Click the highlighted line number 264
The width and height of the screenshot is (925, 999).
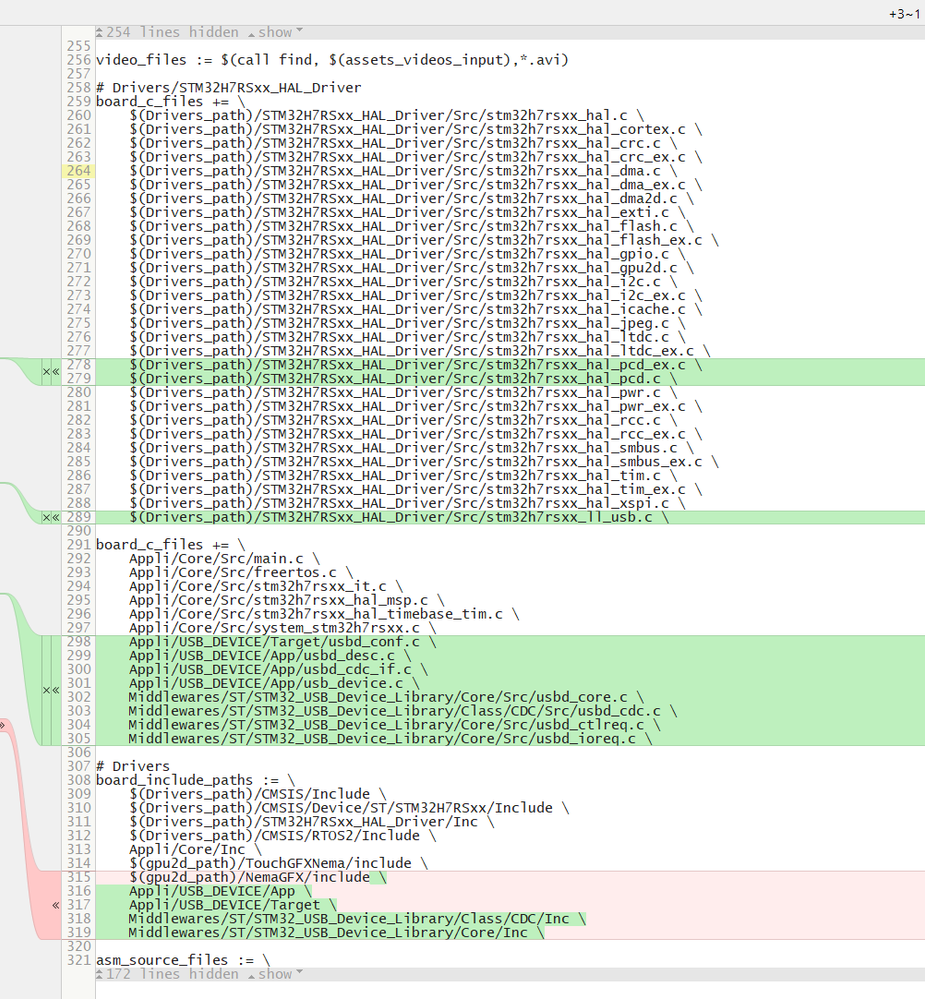(78, 171)
